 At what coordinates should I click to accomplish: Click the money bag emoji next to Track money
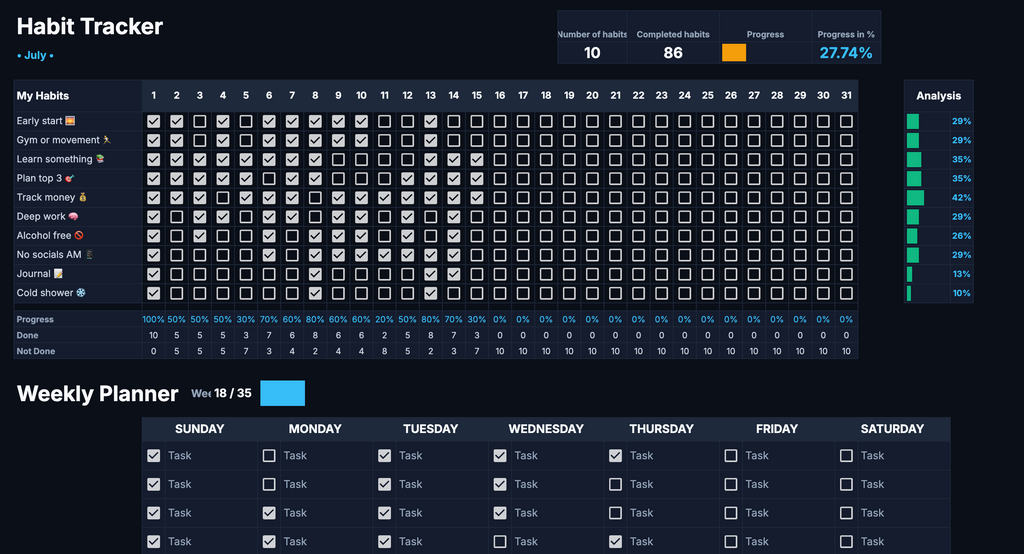click(82, 197)
